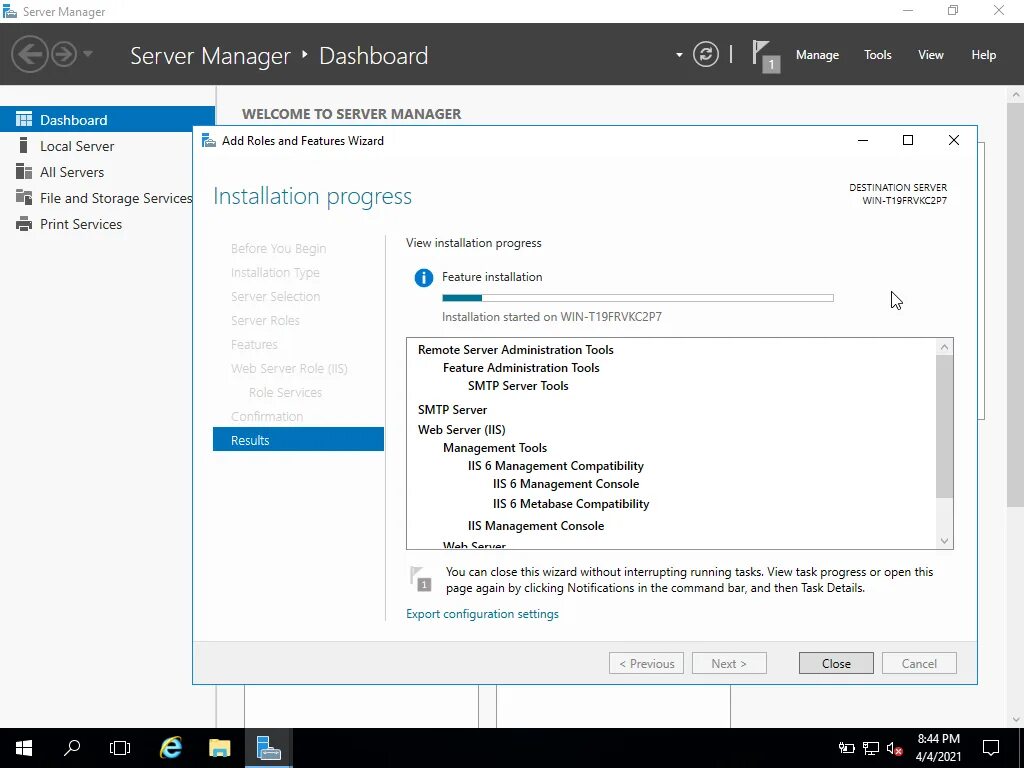This screenshot has width=1024, height=768.
Task: Click the Server Roles wizard step
Action: [x=265, y=320]
